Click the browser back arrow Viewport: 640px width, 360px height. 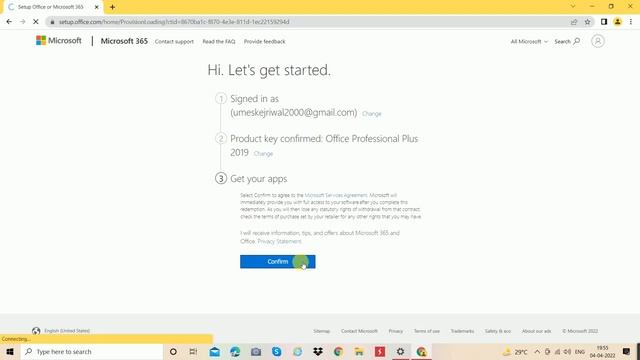tap(9, 22)
